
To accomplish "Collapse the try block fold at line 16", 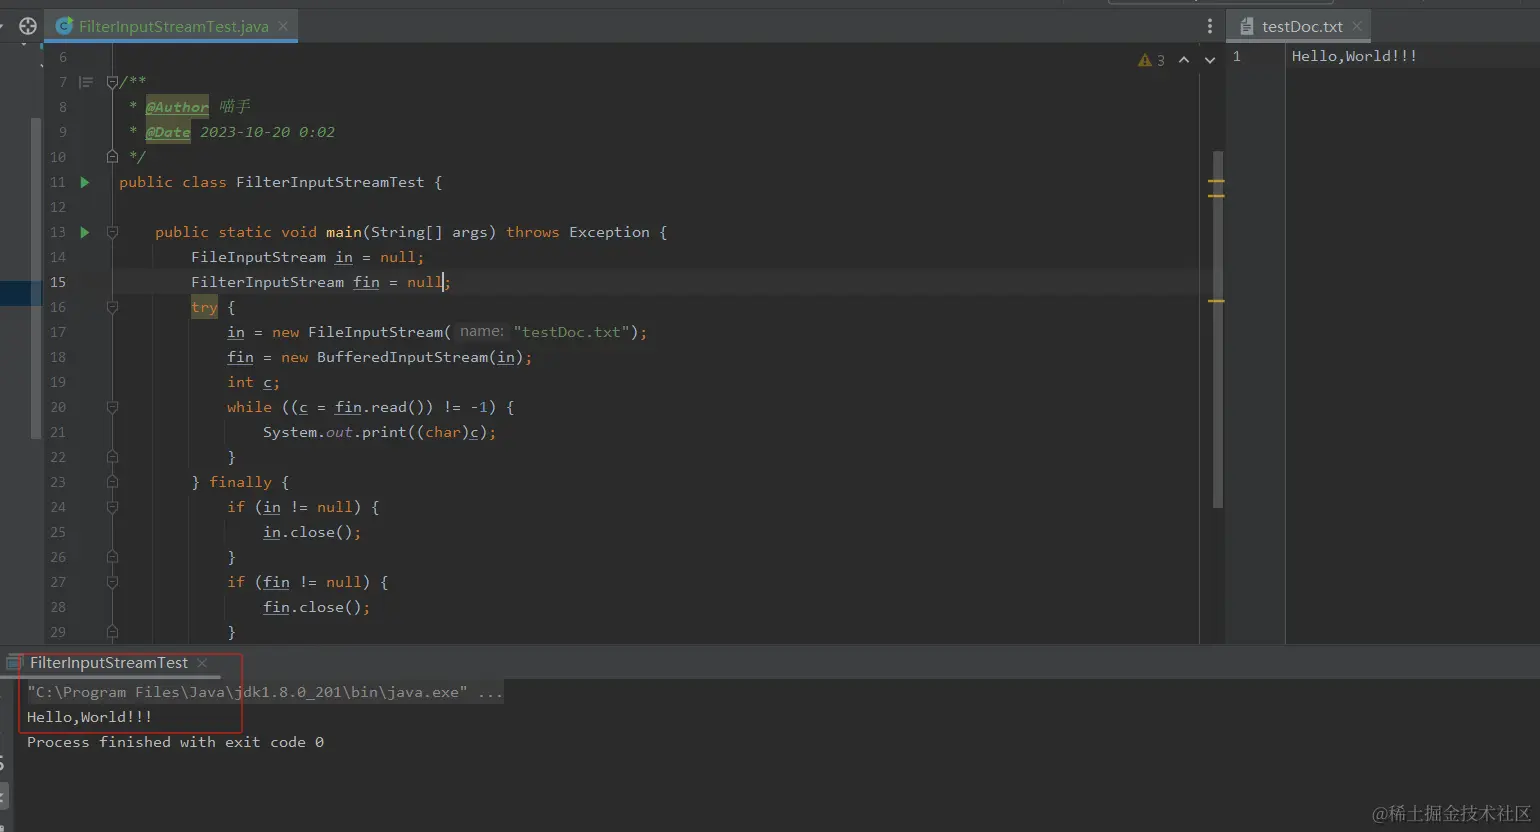I will (112, 307).
